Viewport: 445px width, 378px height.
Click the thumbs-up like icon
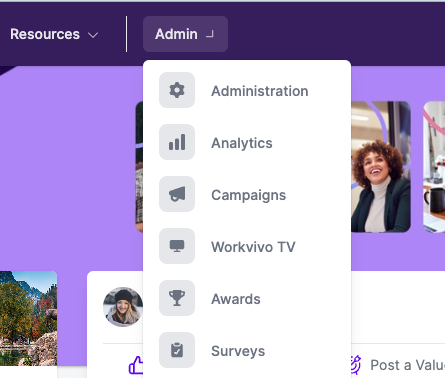point(136,365)
